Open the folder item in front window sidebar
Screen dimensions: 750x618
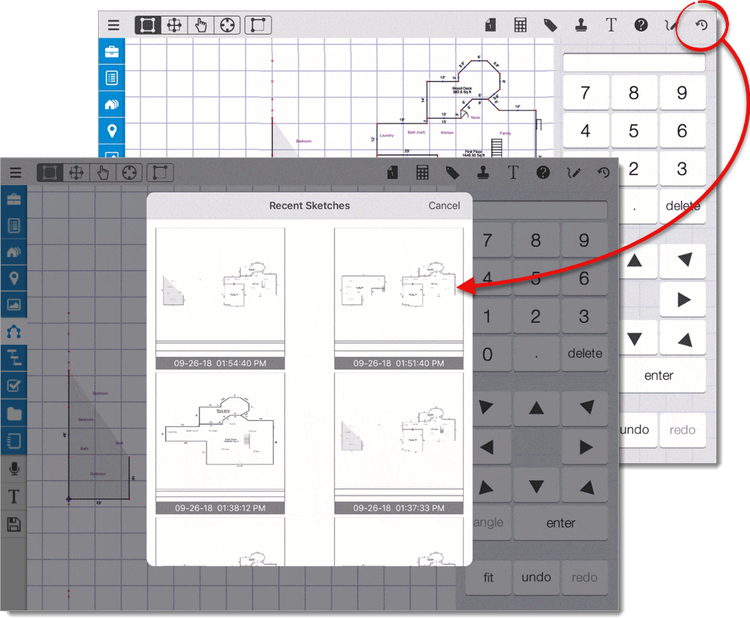pyautogui.click(x=14, y=413)
